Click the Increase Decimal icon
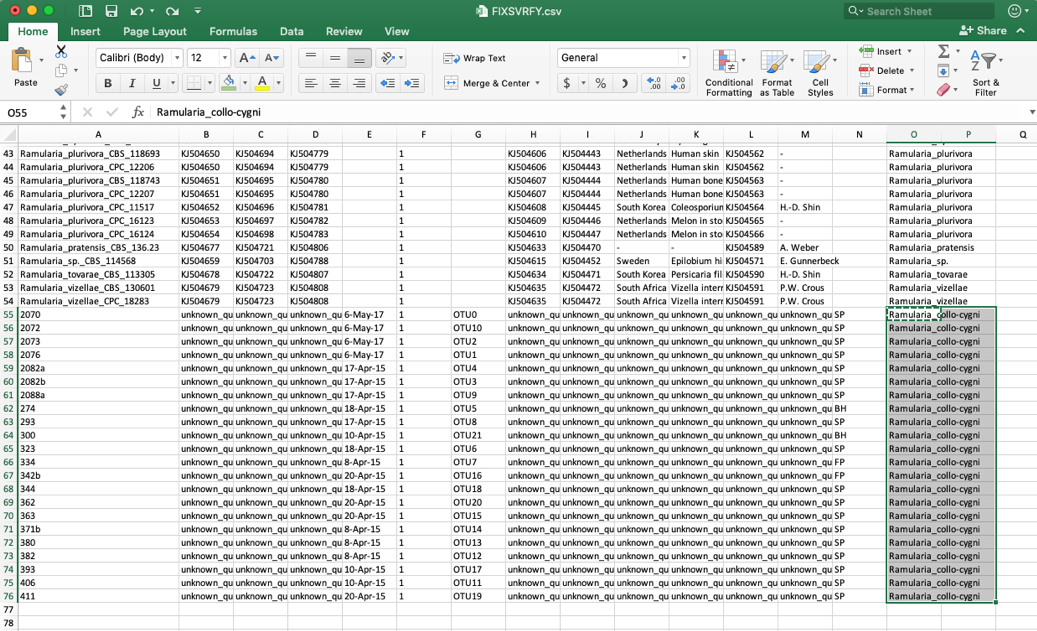 pos(654,83)
